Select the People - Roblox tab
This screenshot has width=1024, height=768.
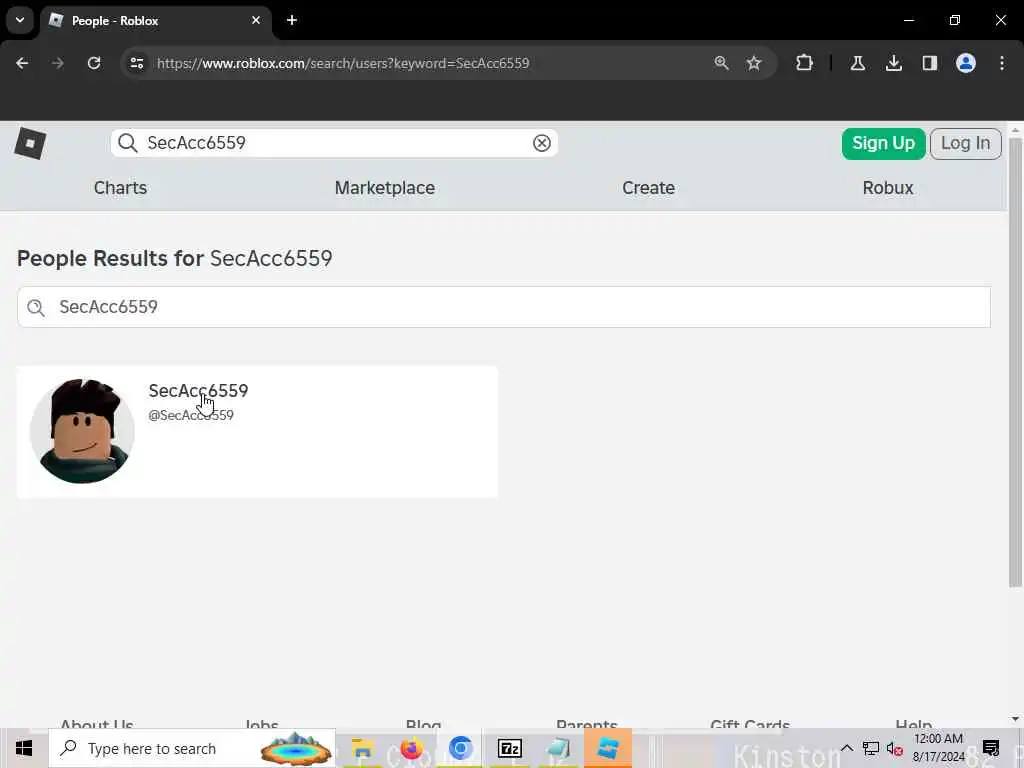(x=157, y=21)
